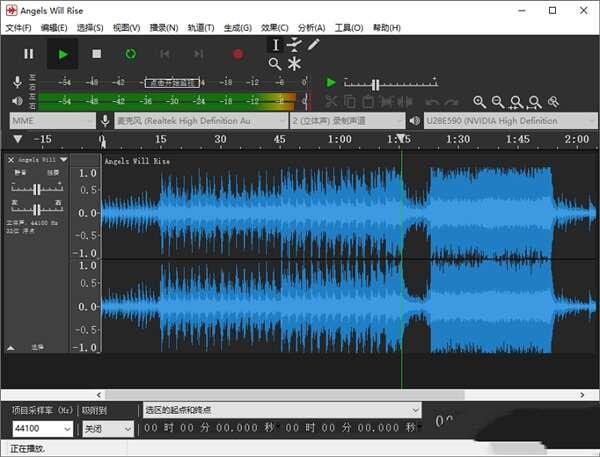Choose the Multi-tool asterisk icon
Screen dimensions: 600x457
(x=294, y=64)
